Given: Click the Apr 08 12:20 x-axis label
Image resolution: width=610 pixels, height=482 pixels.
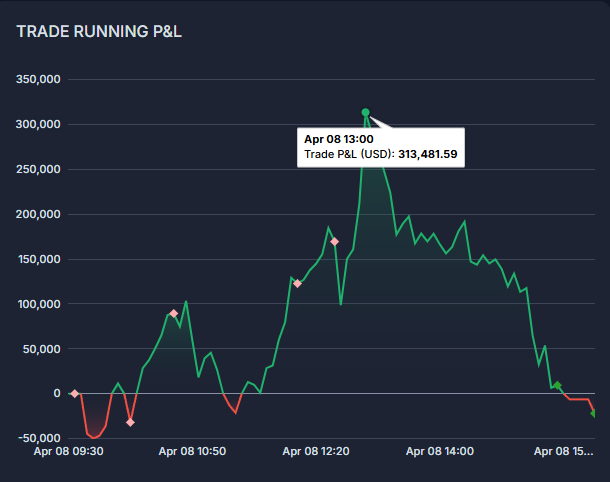Looking at the screenshot, I should [316, 451].
